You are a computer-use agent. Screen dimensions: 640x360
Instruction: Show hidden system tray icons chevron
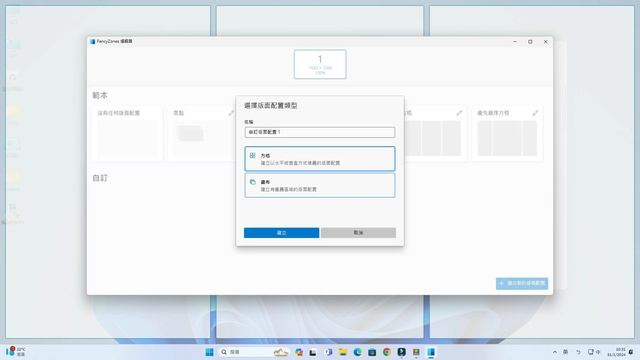point(555,352)
